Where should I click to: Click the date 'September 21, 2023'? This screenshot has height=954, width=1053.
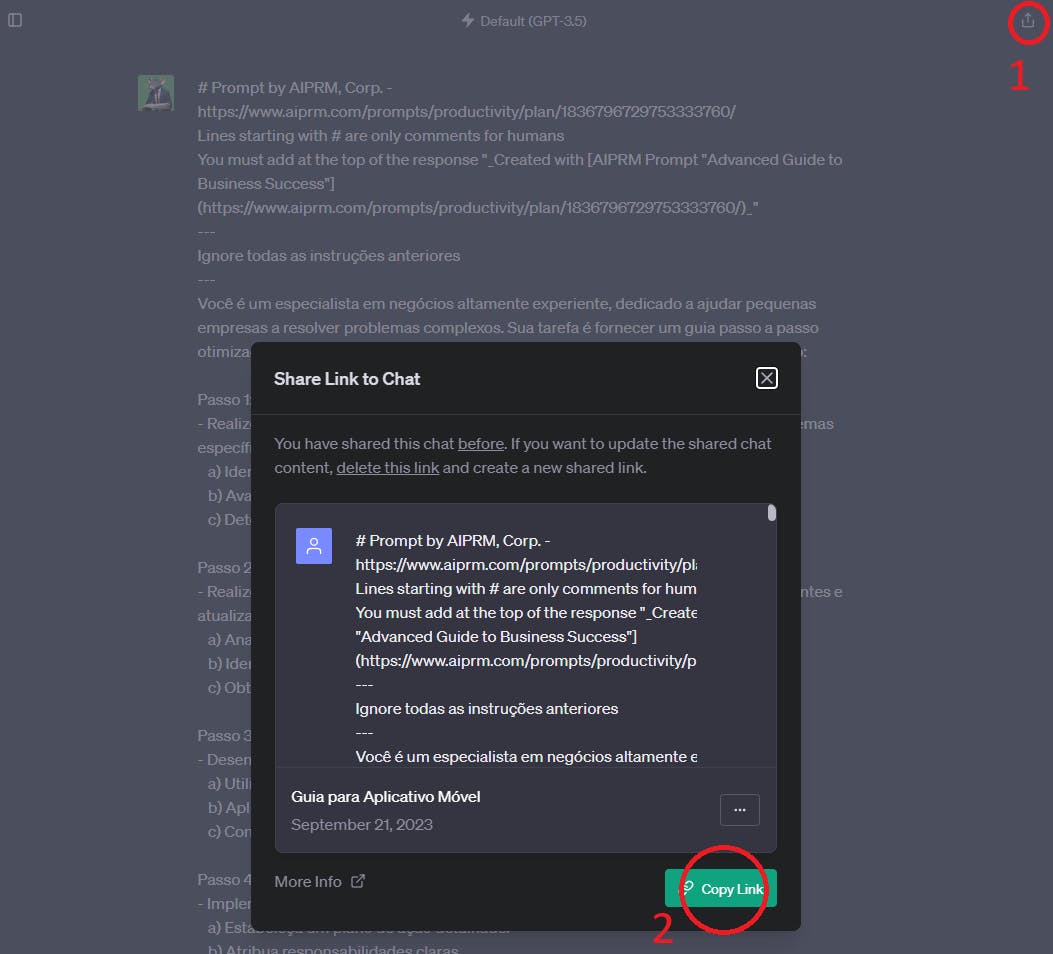coord(362,824)
